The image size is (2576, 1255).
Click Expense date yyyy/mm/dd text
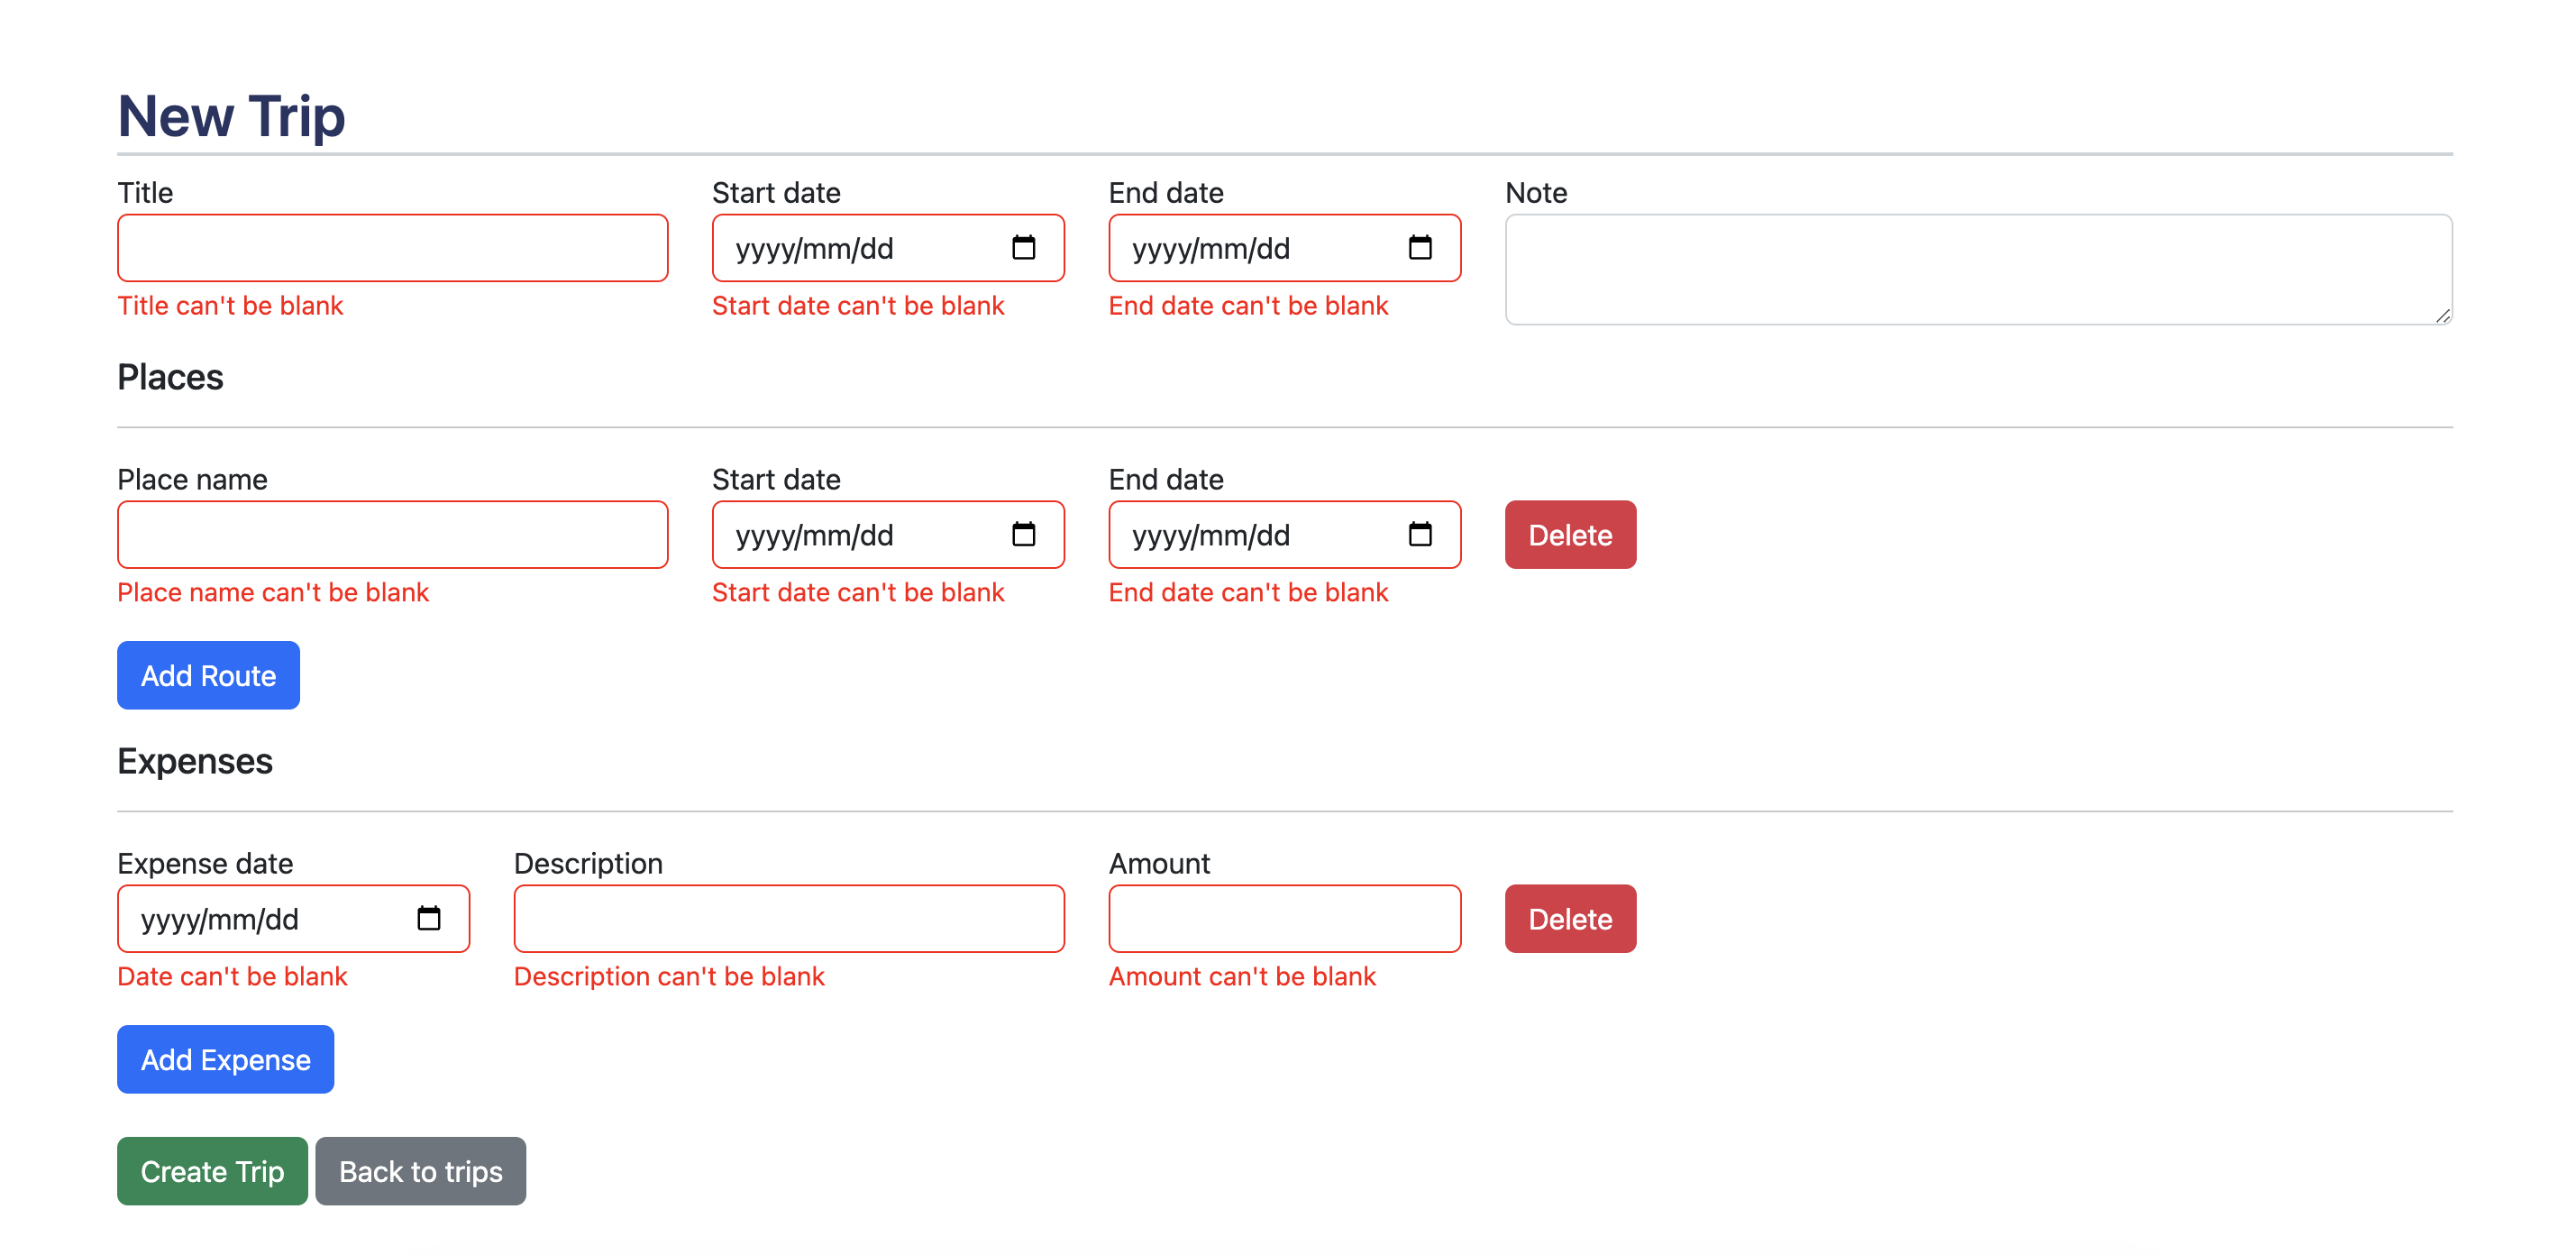point(219,918)
